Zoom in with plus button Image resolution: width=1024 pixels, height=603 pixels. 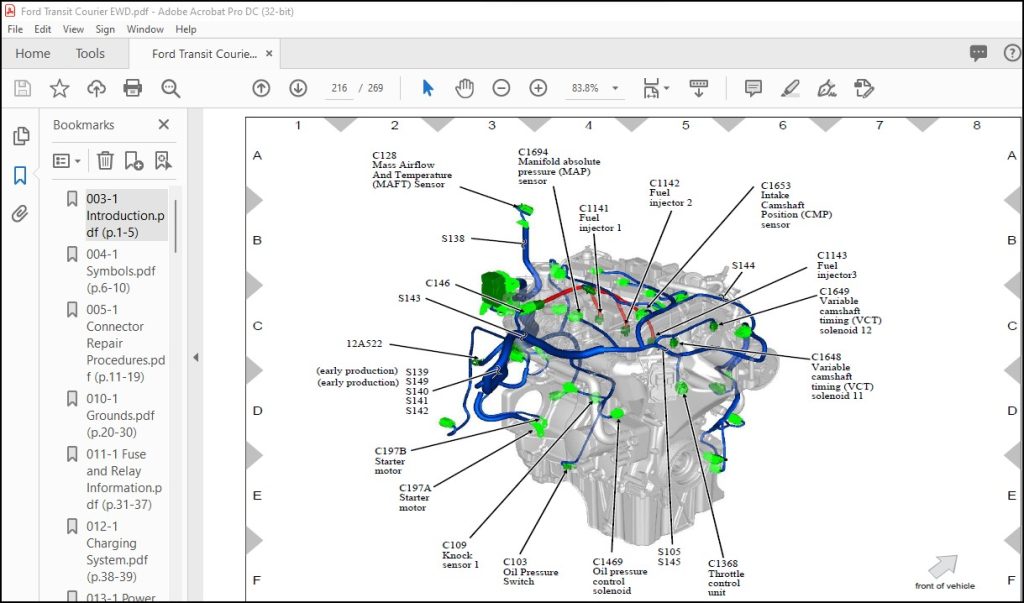[x=538, y=88]
